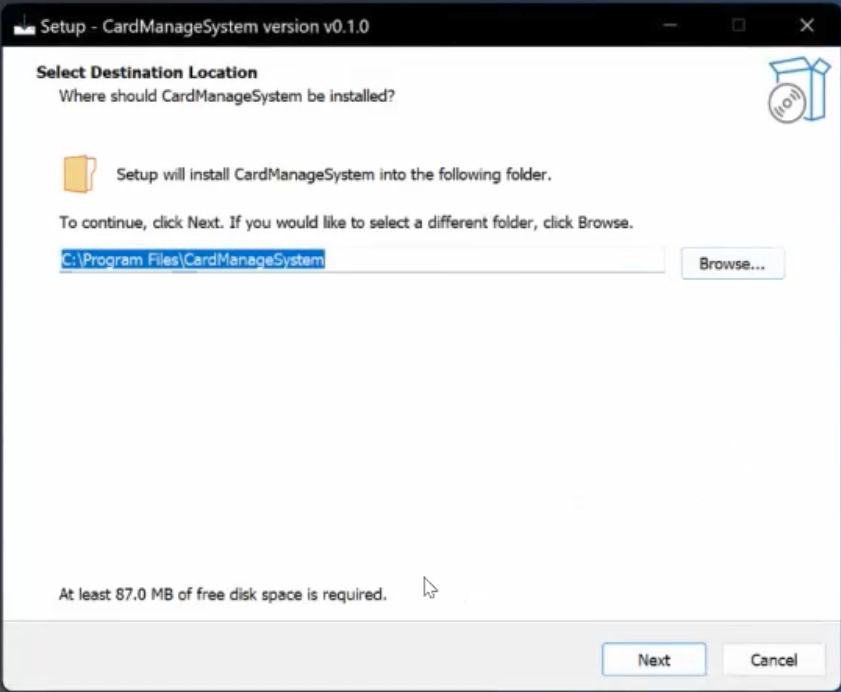Click the free disk space requirement text
The width and height of the screenshot is (841, 692).
[x=222, y=594]
